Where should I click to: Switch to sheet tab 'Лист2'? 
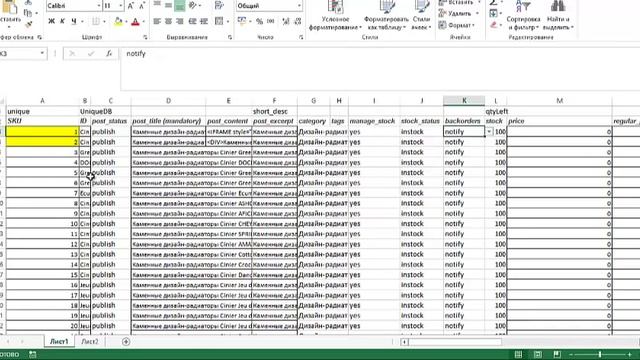[x=89, y=342]
